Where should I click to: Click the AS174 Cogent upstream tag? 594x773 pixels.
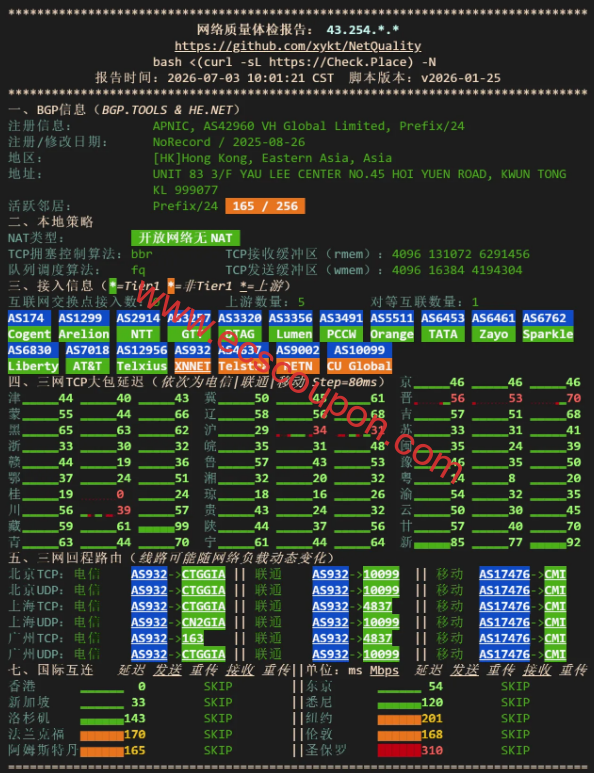click(30, 326)
